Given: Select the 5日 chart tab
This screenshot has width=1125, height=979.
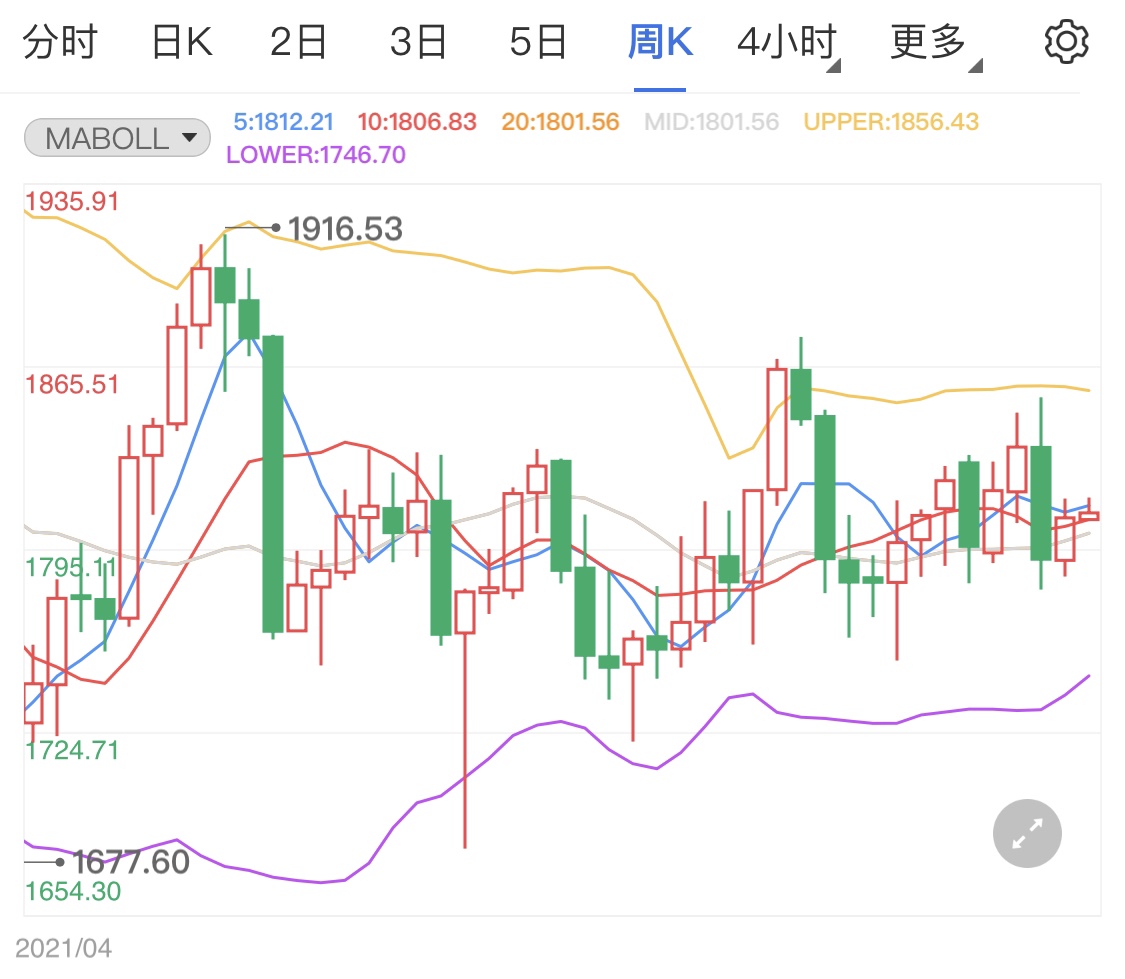Looking at the screenshot, I should tap(538, 43).
